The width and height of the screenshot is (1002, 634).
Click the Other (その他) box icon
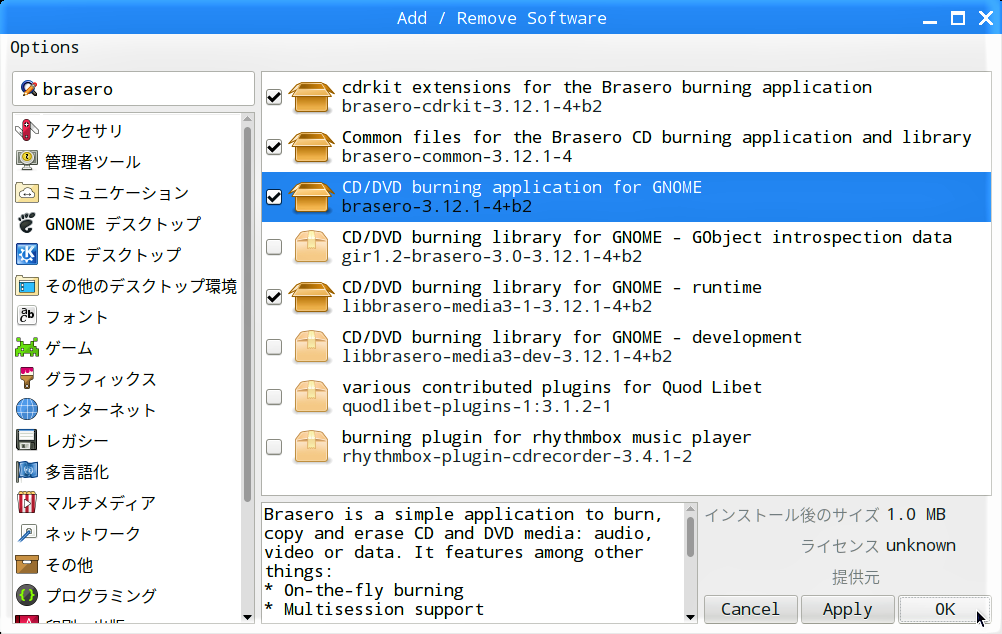point(27,564)
